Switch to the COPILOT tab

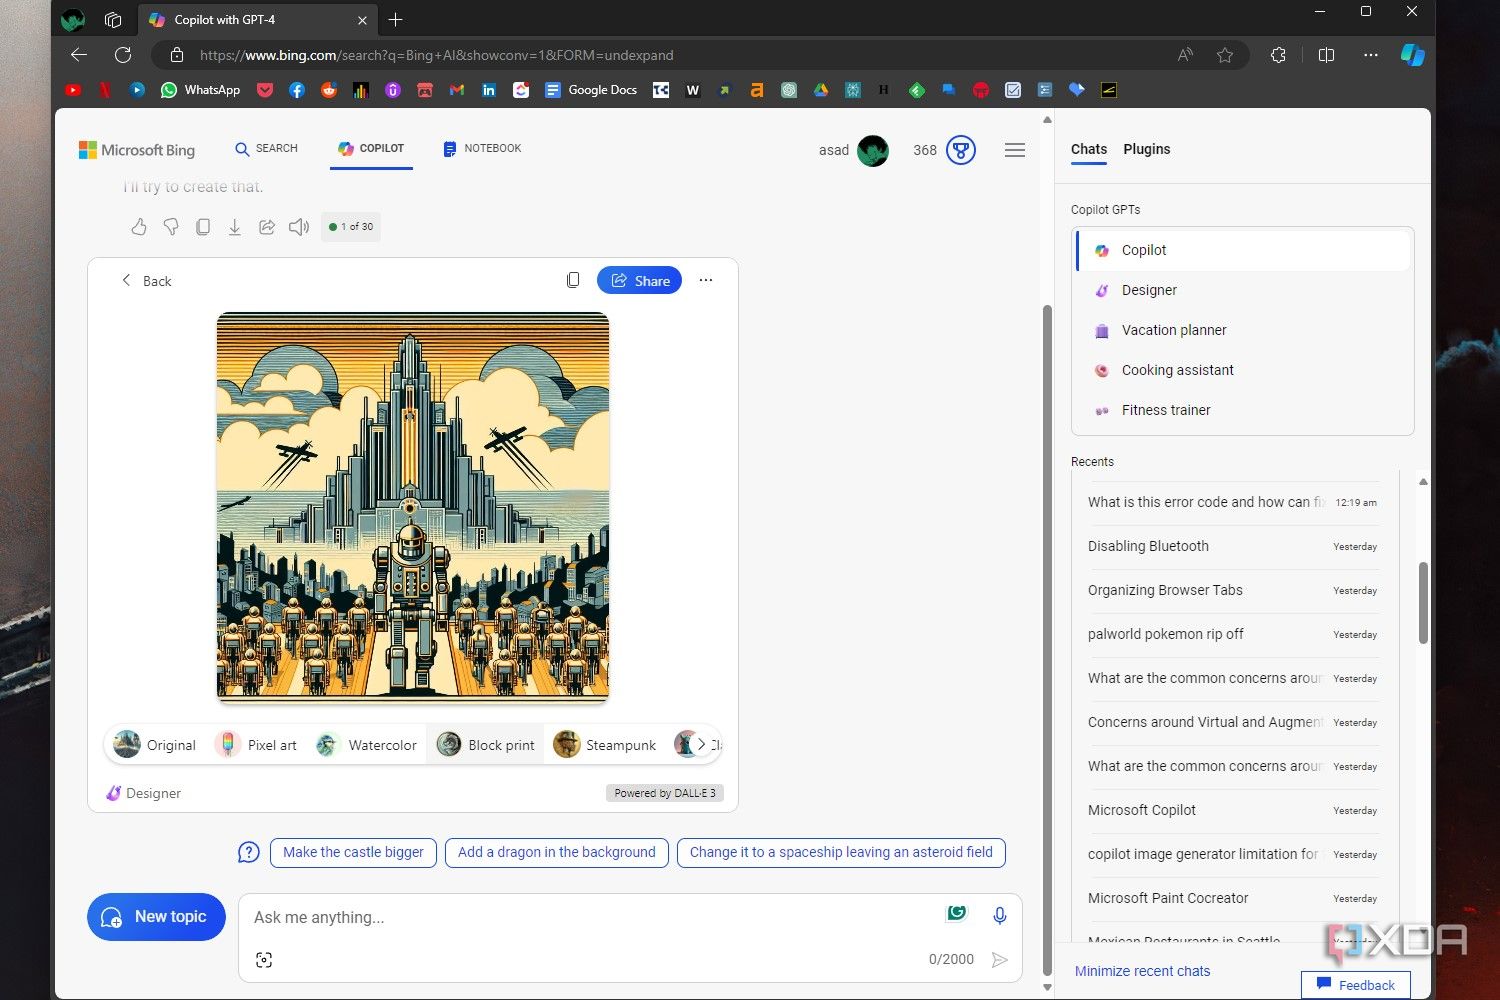371,148
